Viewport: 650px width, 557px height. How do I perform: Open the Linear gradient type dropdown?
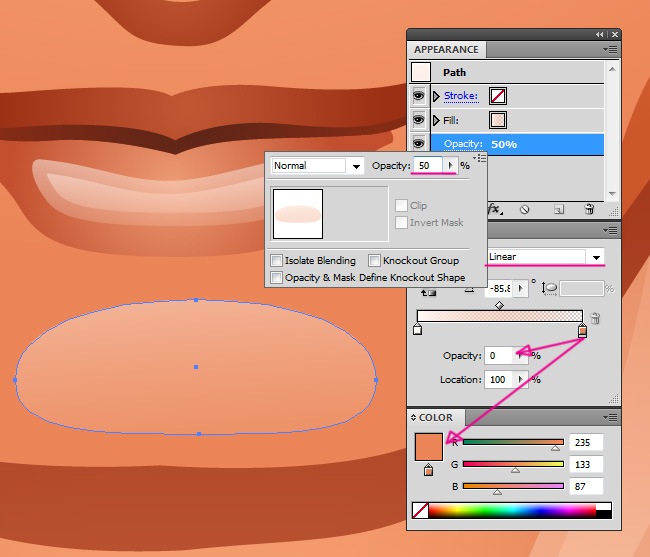click(597, 257)
